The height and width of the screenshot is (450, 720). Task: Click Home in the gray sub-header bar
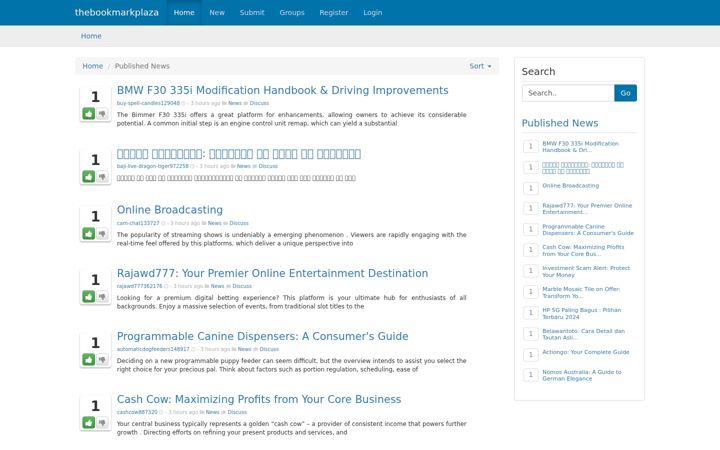[x=91, y=36]
